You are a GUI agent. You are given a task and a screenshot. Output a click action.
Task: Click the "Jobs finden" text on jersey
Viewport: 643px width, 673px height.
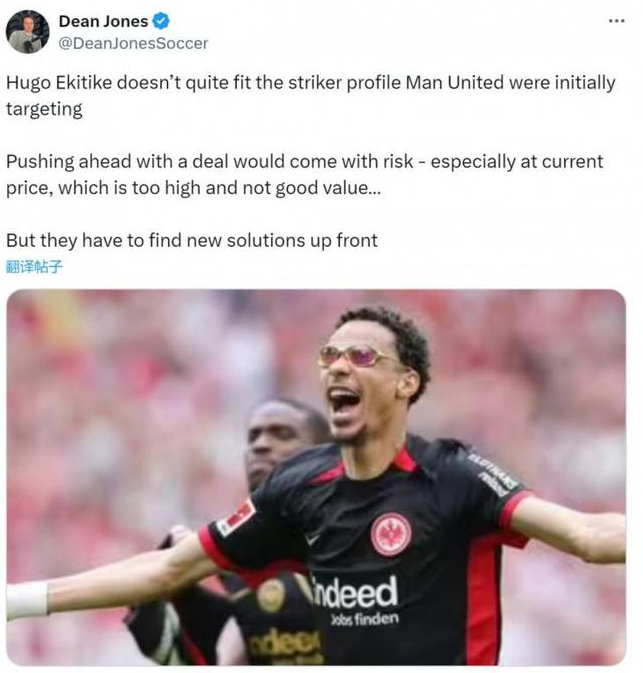pos(364,619)
